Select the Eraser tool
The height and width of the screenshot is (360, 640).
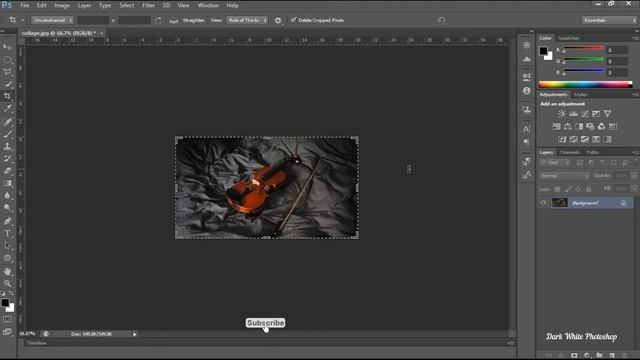pyautogui.click(x=7, y=171)
